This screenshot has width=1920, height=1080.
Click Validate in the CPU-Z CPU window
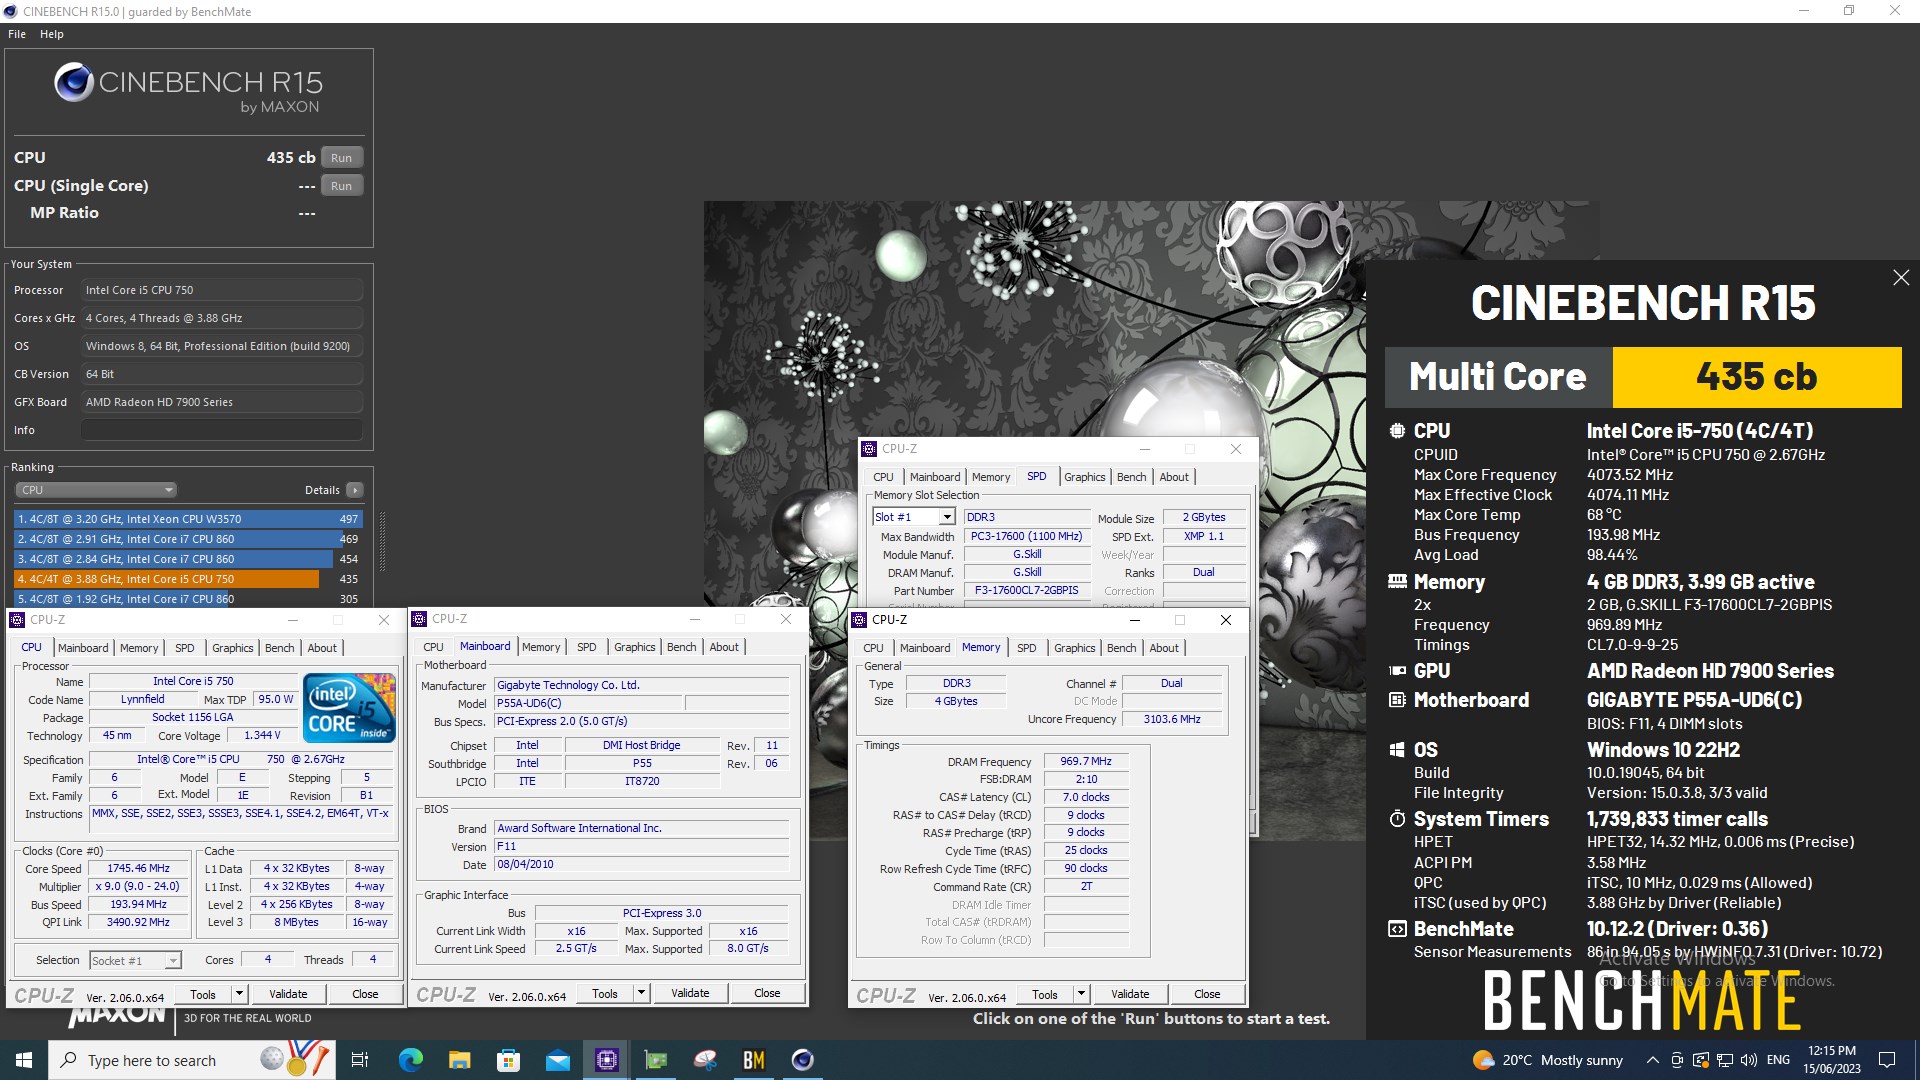pyautogui.click(x=288, y=994)
